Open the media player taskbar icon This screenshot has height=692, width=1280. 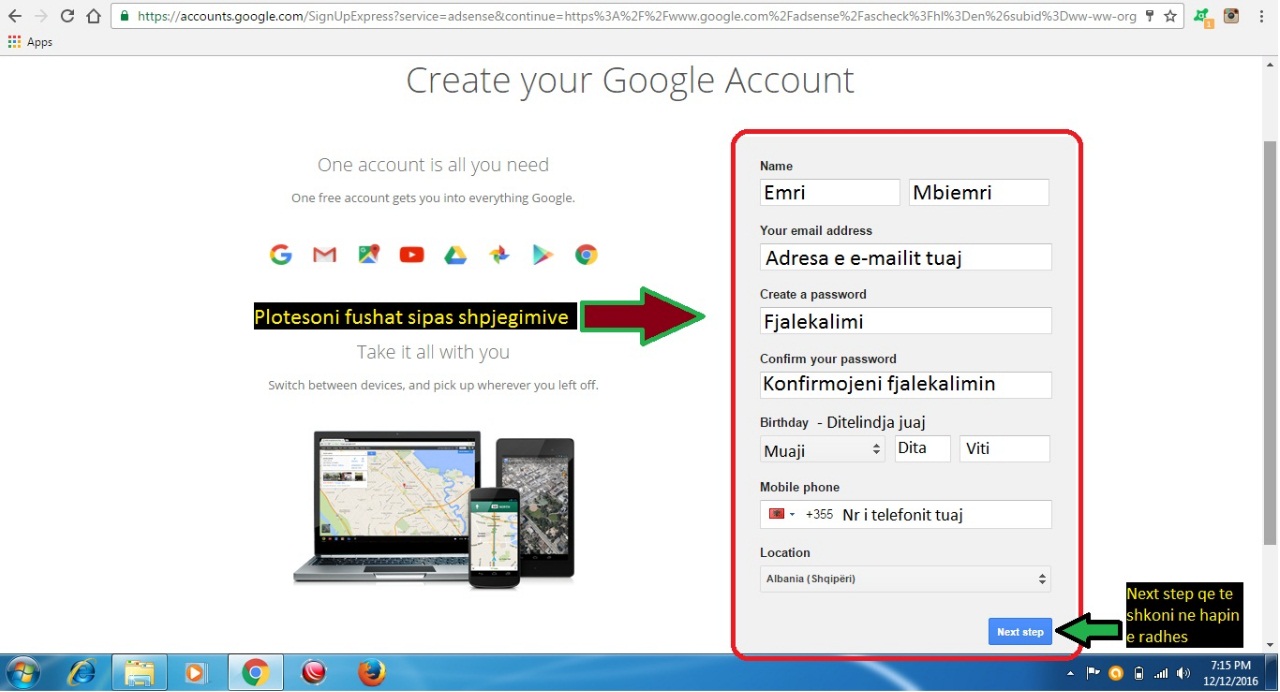(x=197, y=673)
